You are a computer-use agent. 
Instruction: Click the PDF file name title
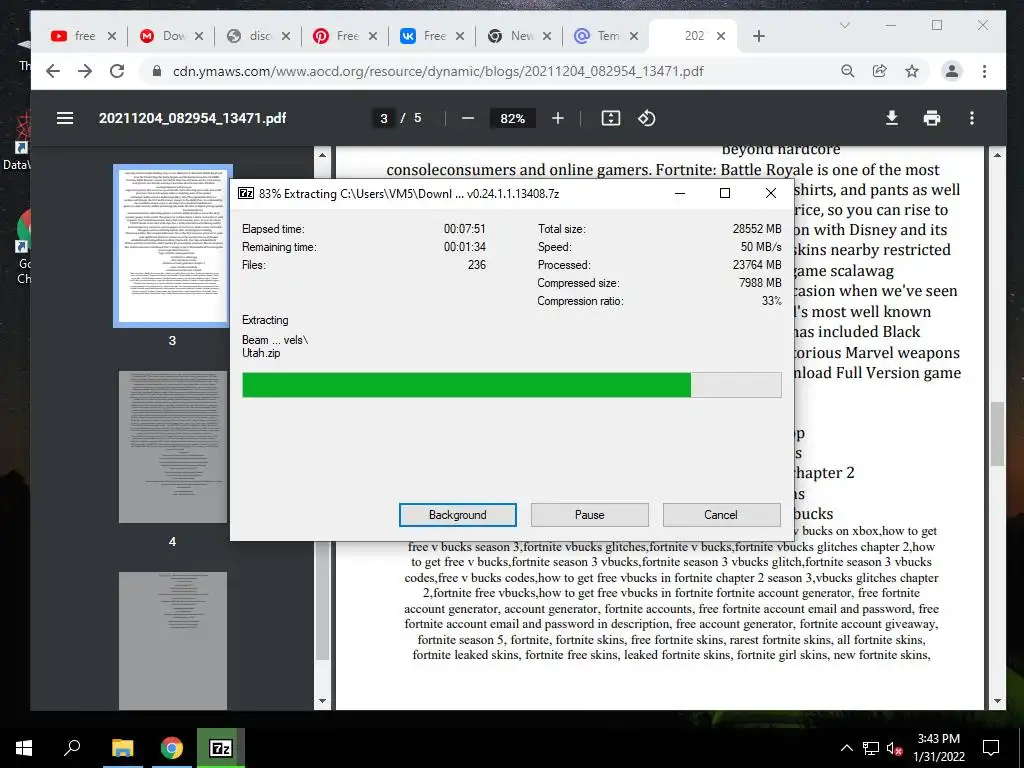(x=192, y=118)
